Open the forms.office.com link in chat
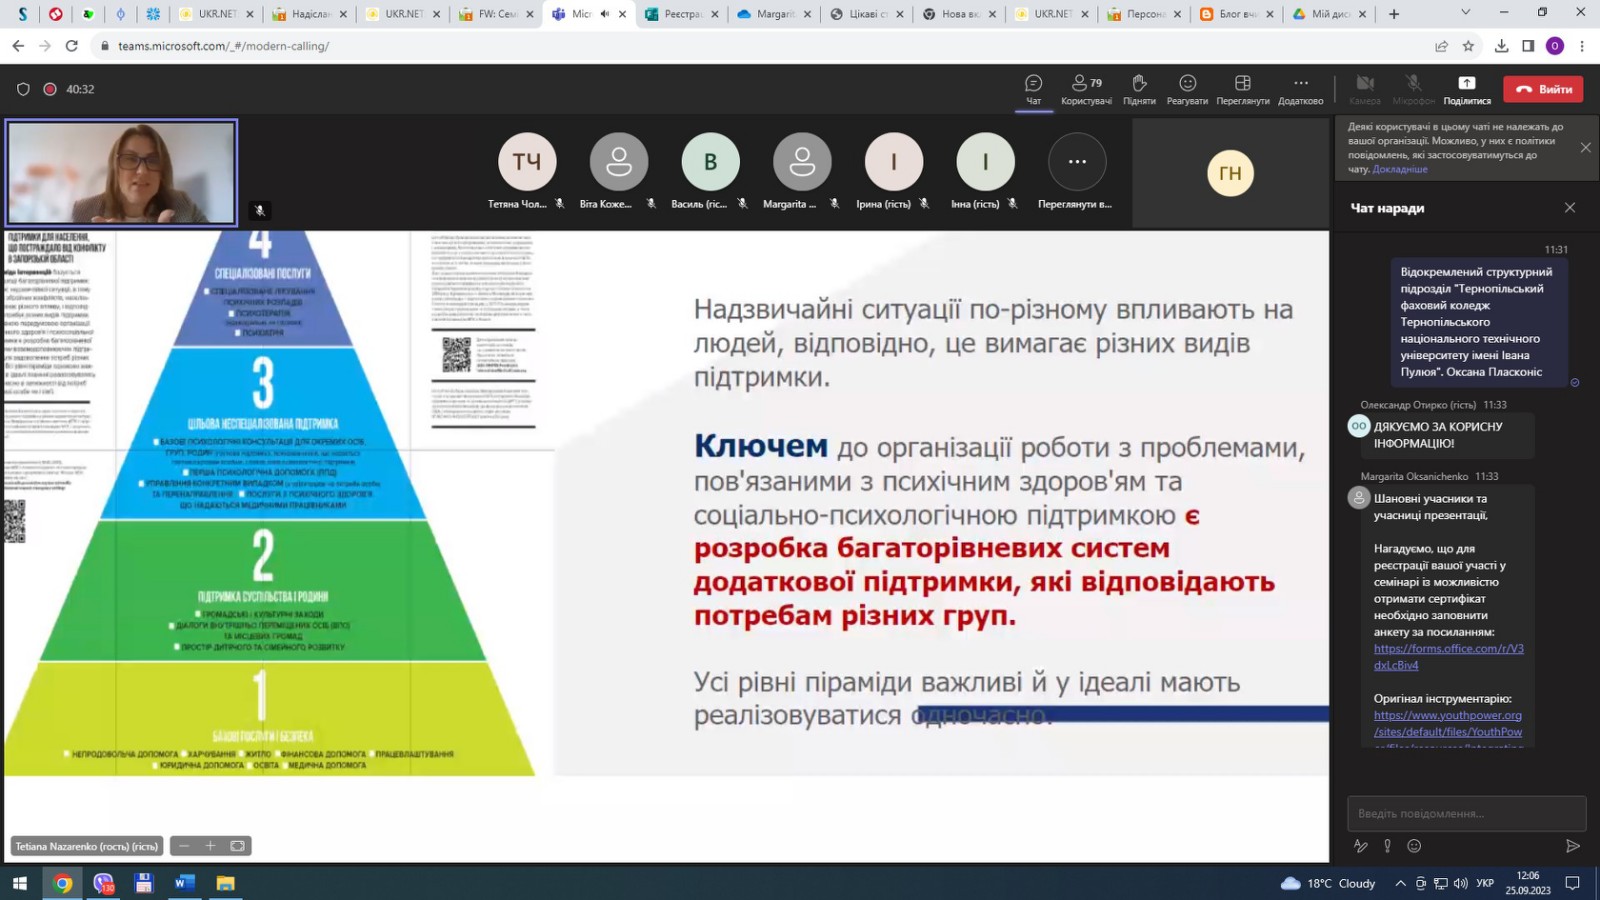The image size is (1600, 900). (1448, 657)
